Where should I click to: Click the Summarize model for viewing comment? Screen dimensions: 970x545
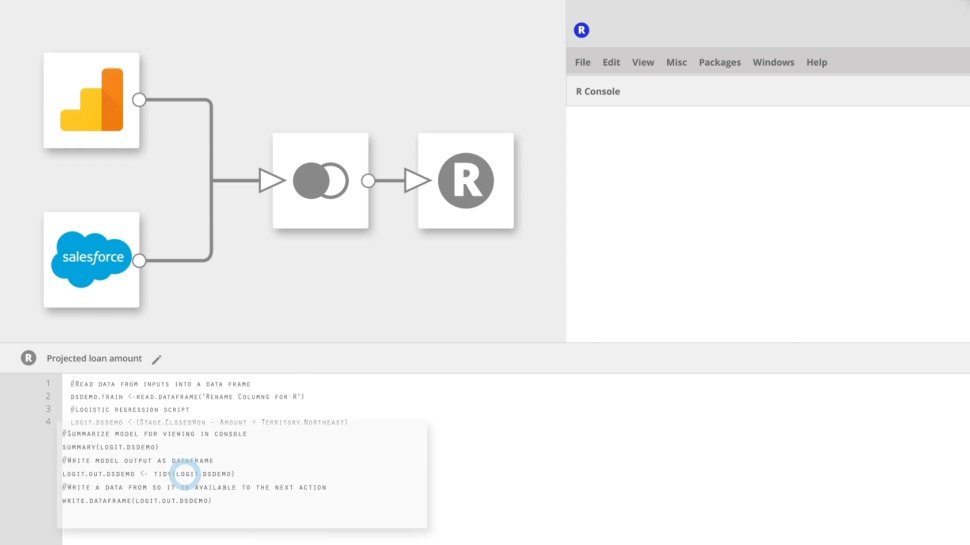tap(155, 434)
